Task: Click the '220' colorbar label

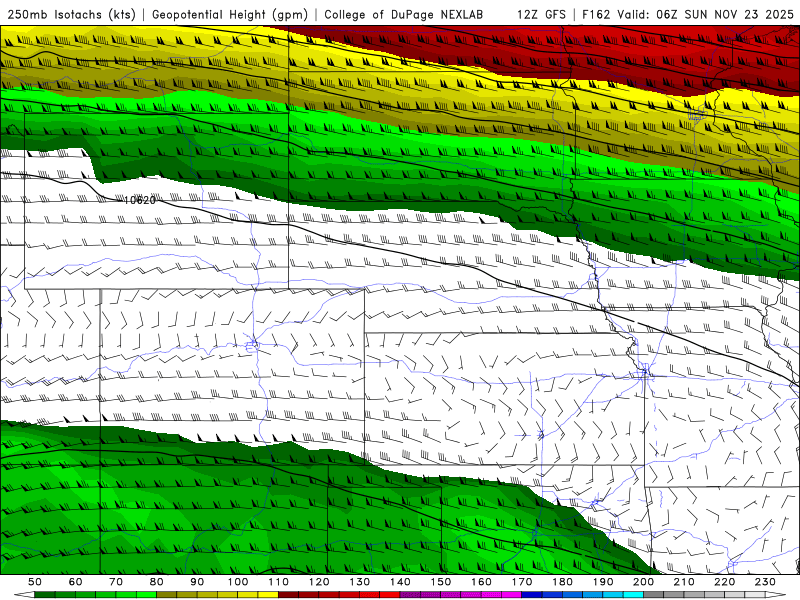Action: [x=724, y=582]
